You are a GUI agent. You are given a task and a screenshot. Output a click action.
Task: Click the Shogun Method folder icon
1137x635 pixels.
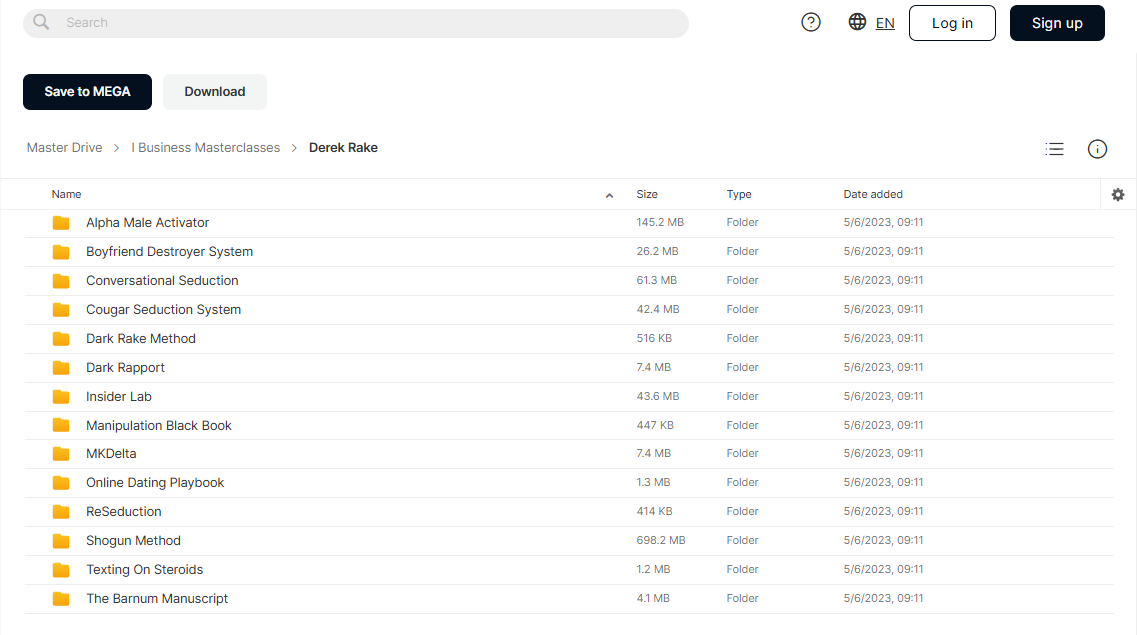[x=61, y=541]
